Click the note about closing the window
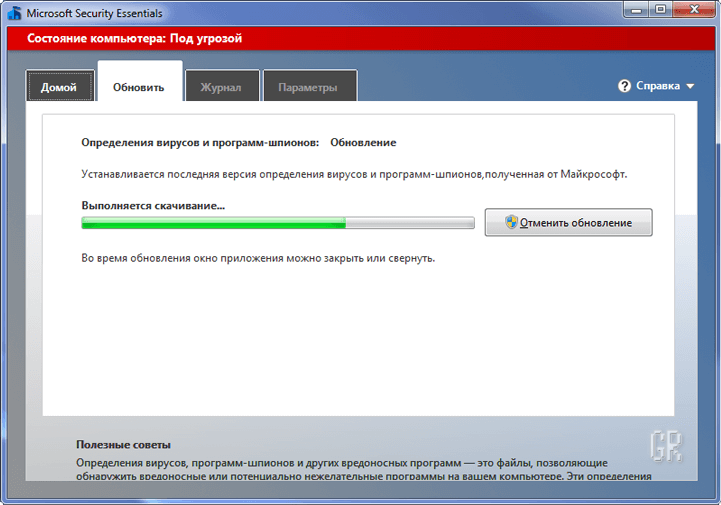The image size is (721, 505). point(258,258)
